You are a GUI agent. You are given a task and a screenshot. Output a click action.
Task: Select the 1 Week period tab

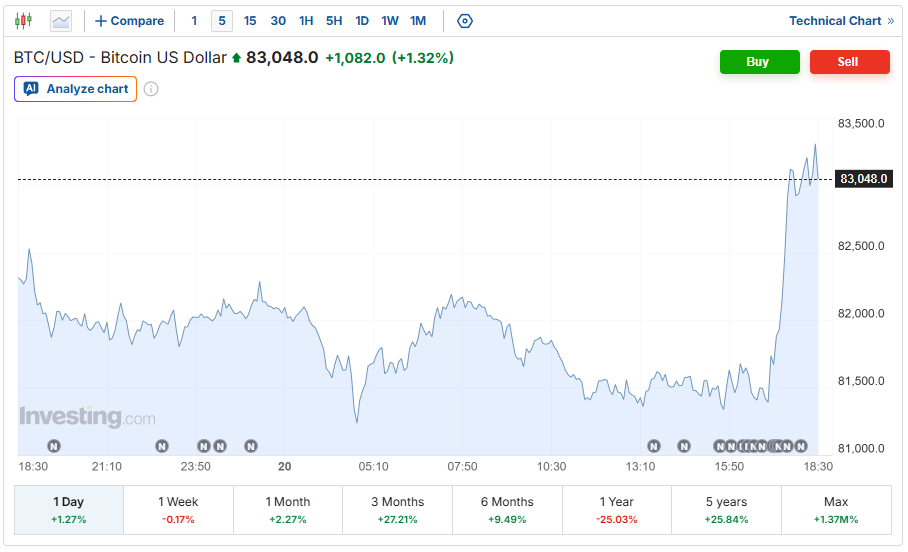click(x=178, y=510)
